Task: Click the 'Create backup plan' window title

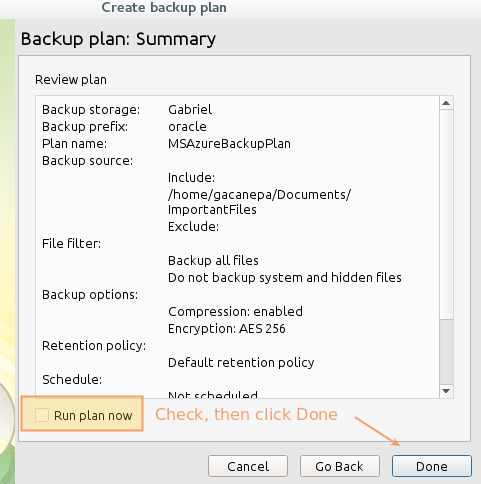Action: pyautogui.click(x=164, y=7)
